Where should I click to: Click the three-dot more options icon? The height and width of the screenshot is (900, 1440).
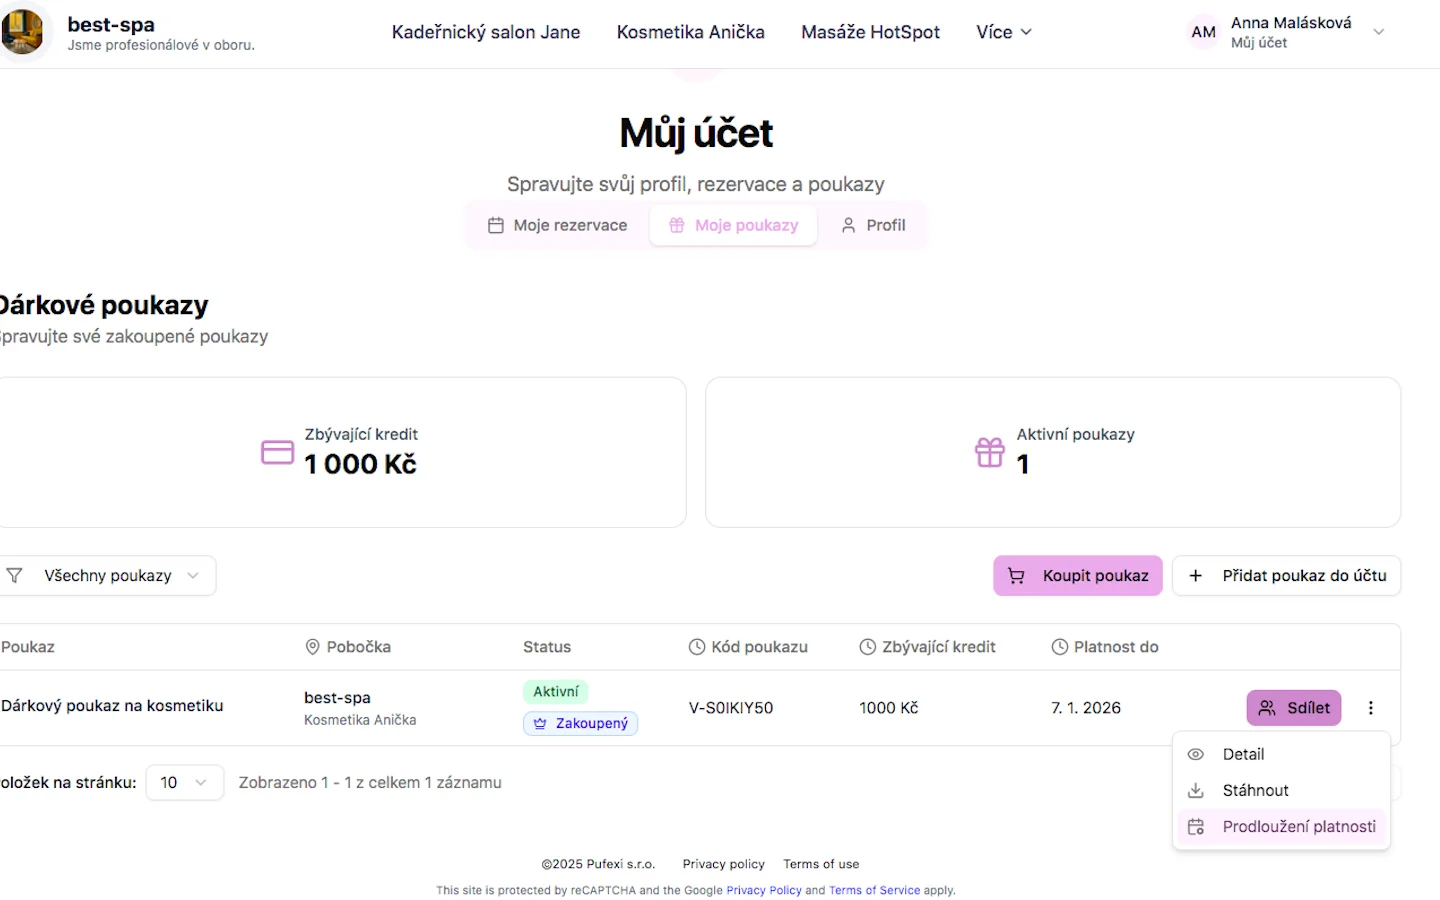(x=1370, y=708)
